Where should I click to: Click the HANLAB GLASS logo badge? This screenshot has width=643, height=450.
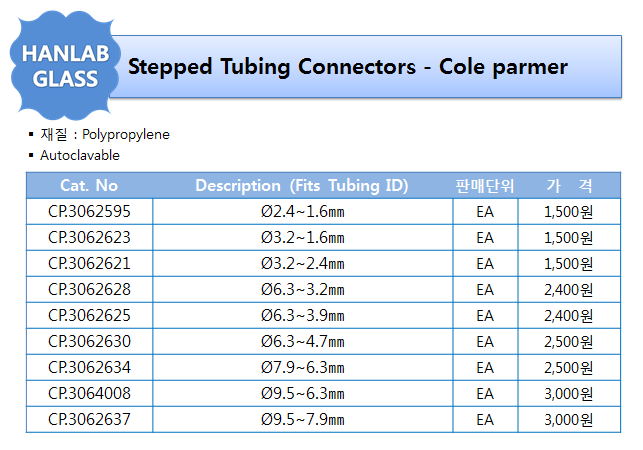pos(65,66)
